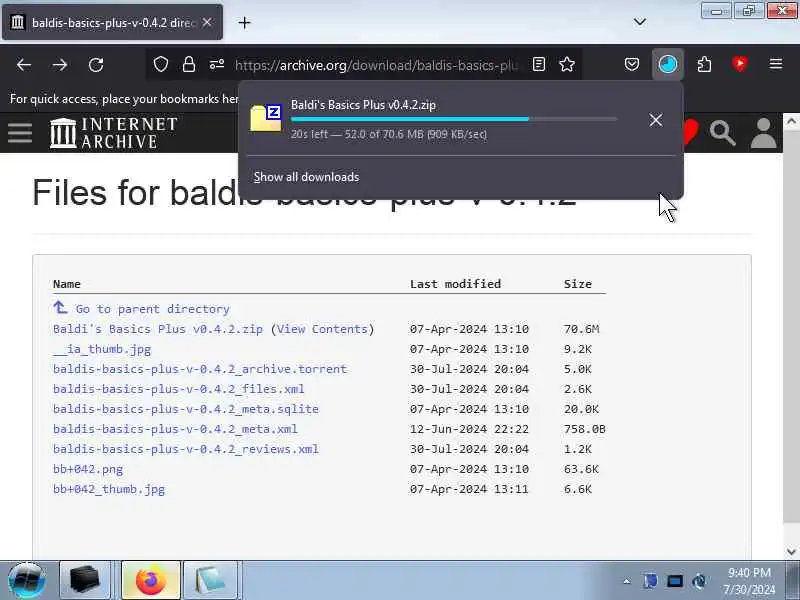This screenshot has height=600, width=800.
Task: Toggle the downloads progress toolbar button
Action: point(668,64)
